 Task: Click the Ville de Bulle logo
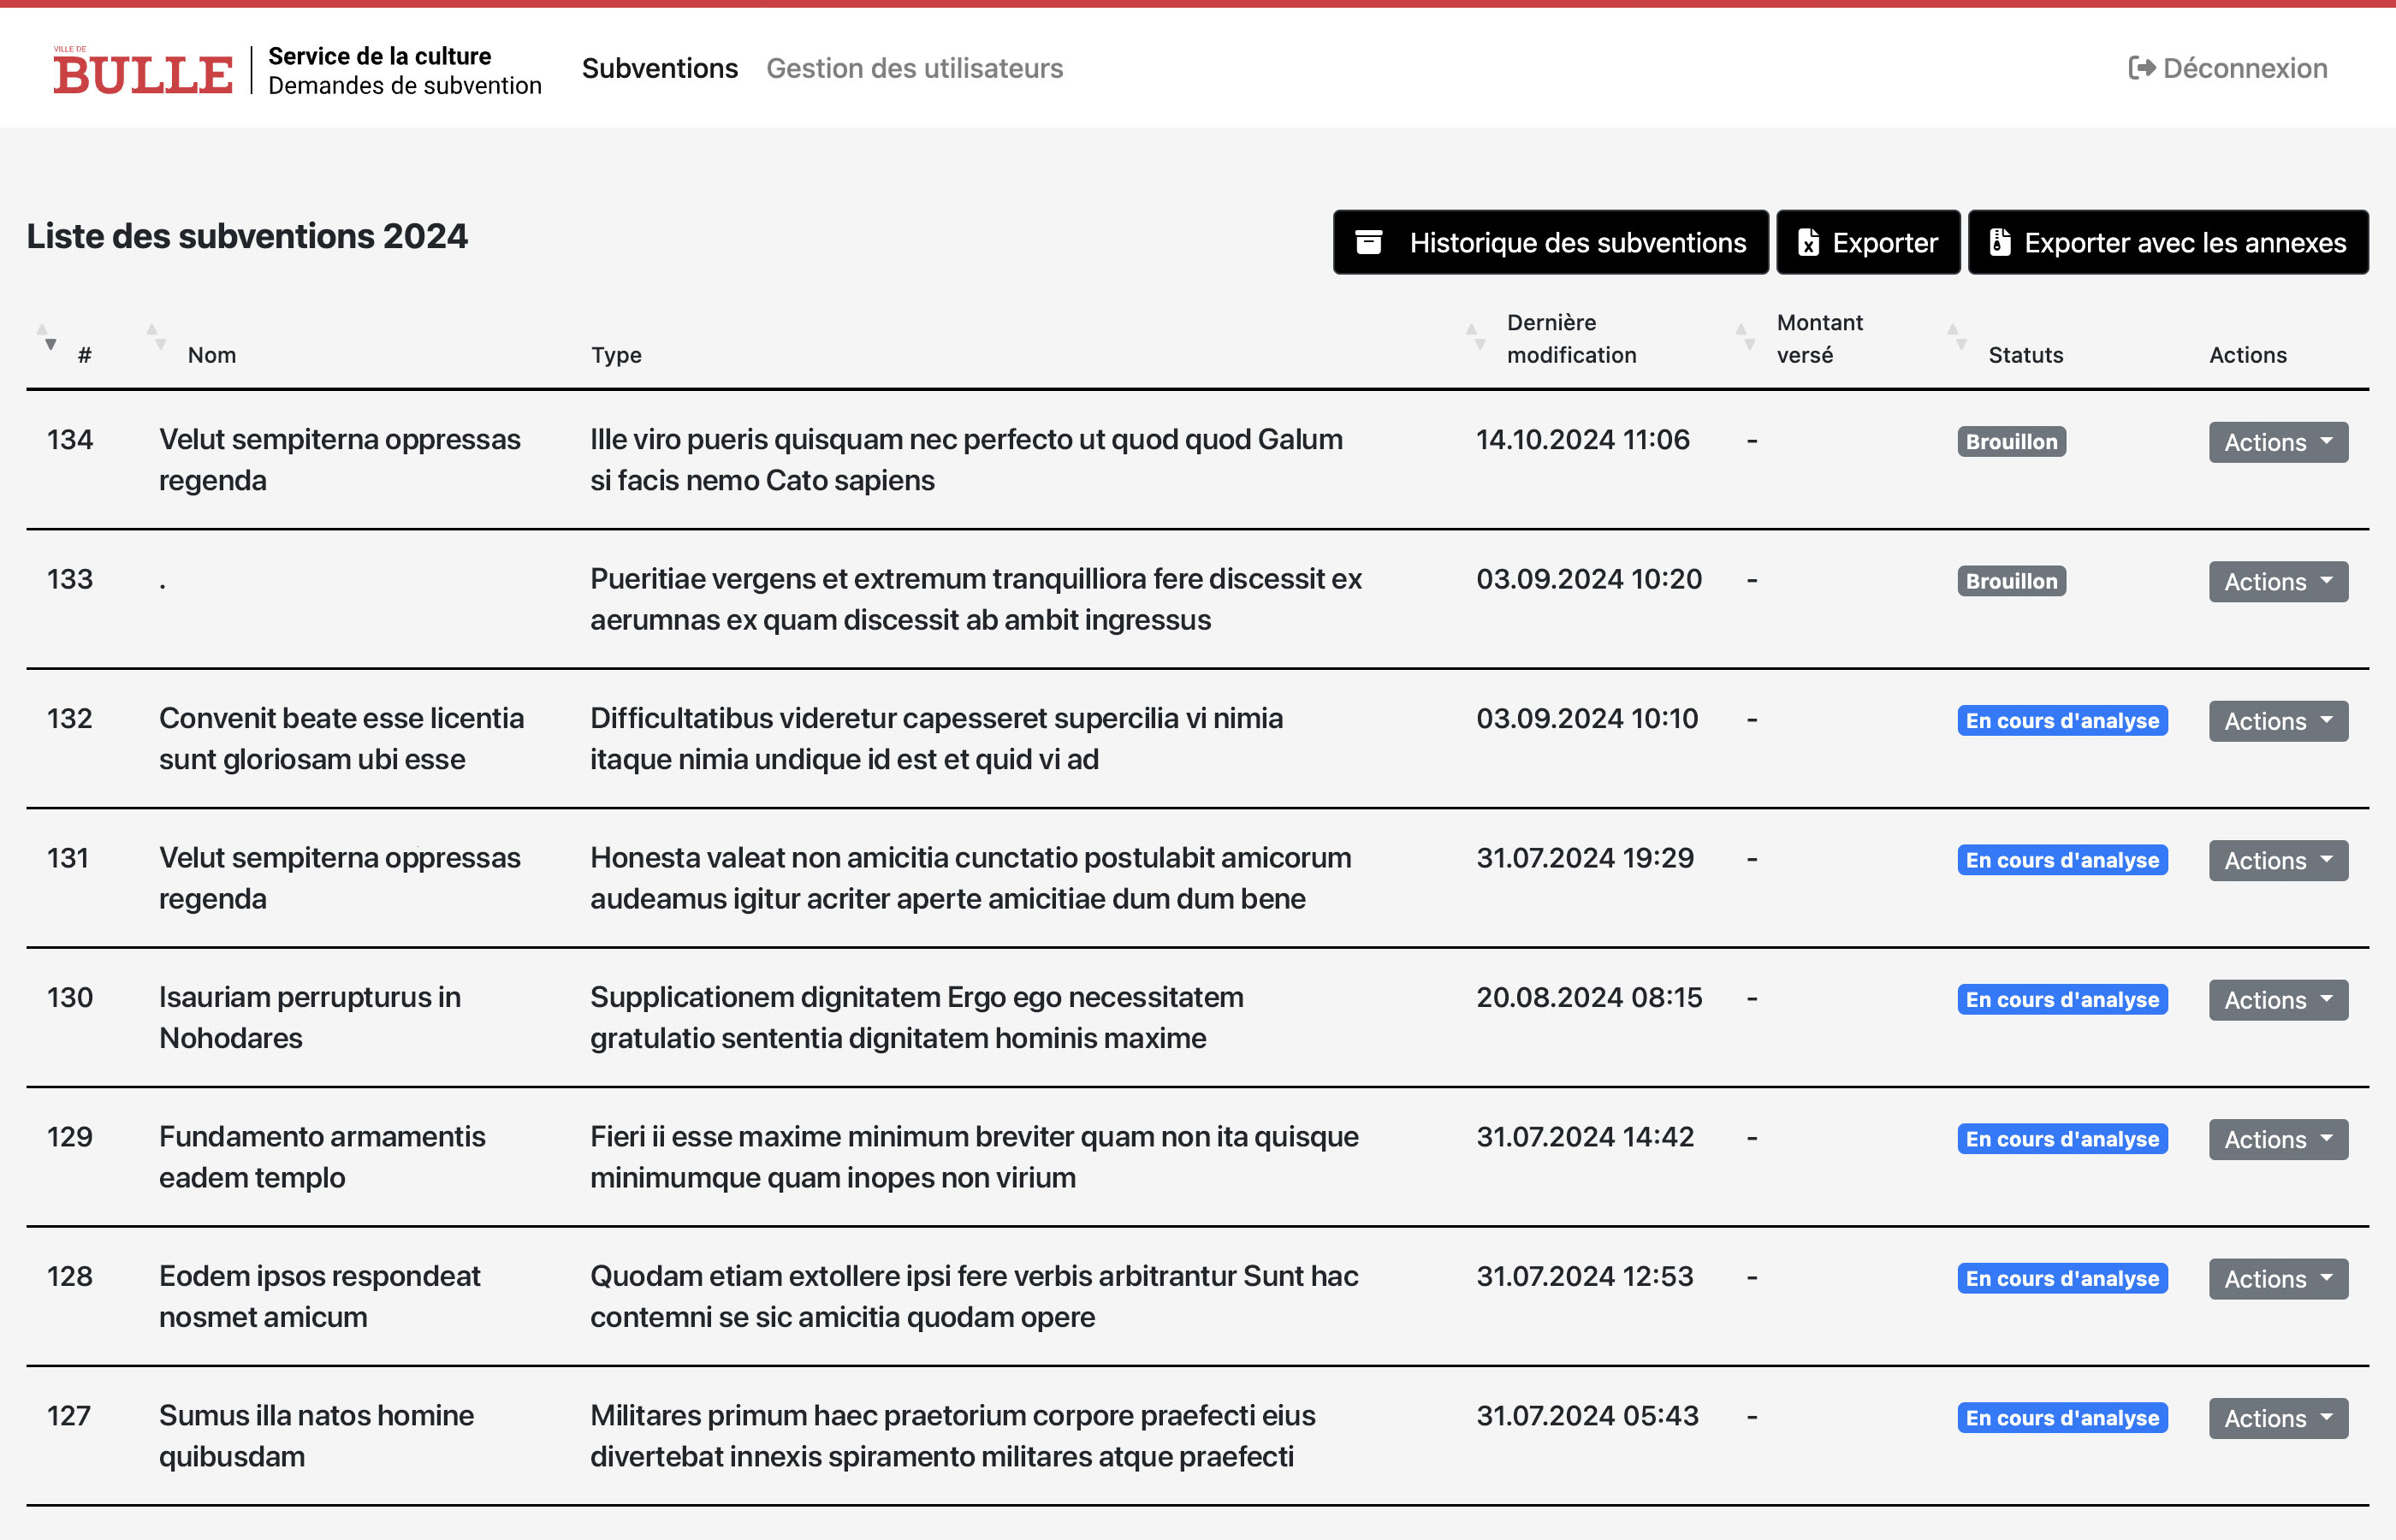tap(142, 72)
